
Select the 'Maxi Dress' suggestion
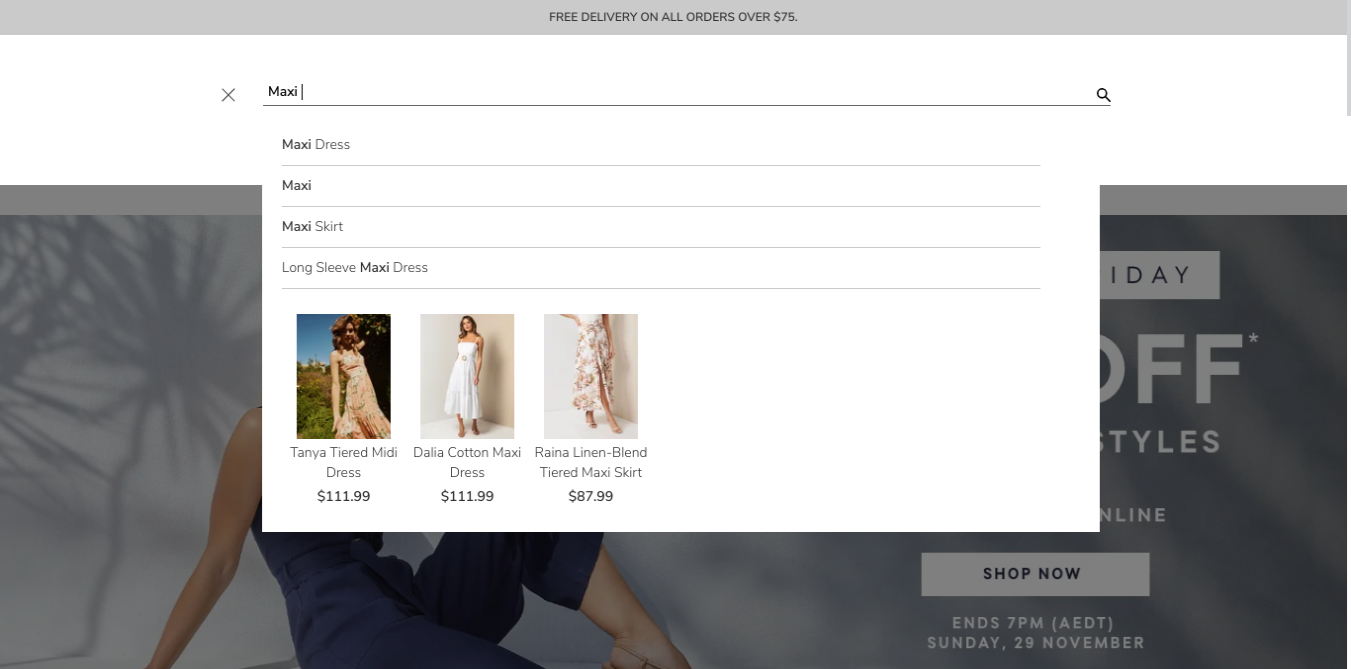661,145
